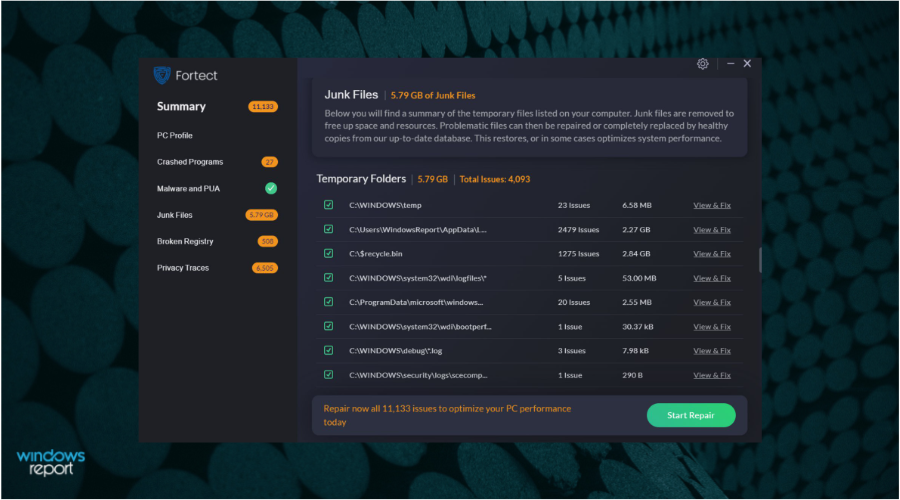The image size is (900, 500).
Task: Click View & Fix for debug\*.log
Action: [x=712, y=351]
